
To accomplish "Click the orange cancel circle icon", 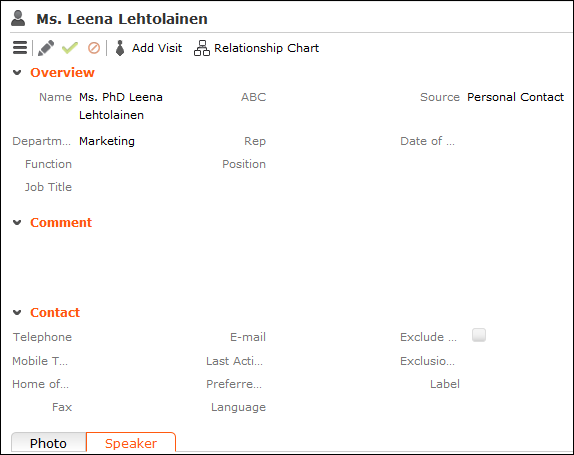I will click(94, 48).
